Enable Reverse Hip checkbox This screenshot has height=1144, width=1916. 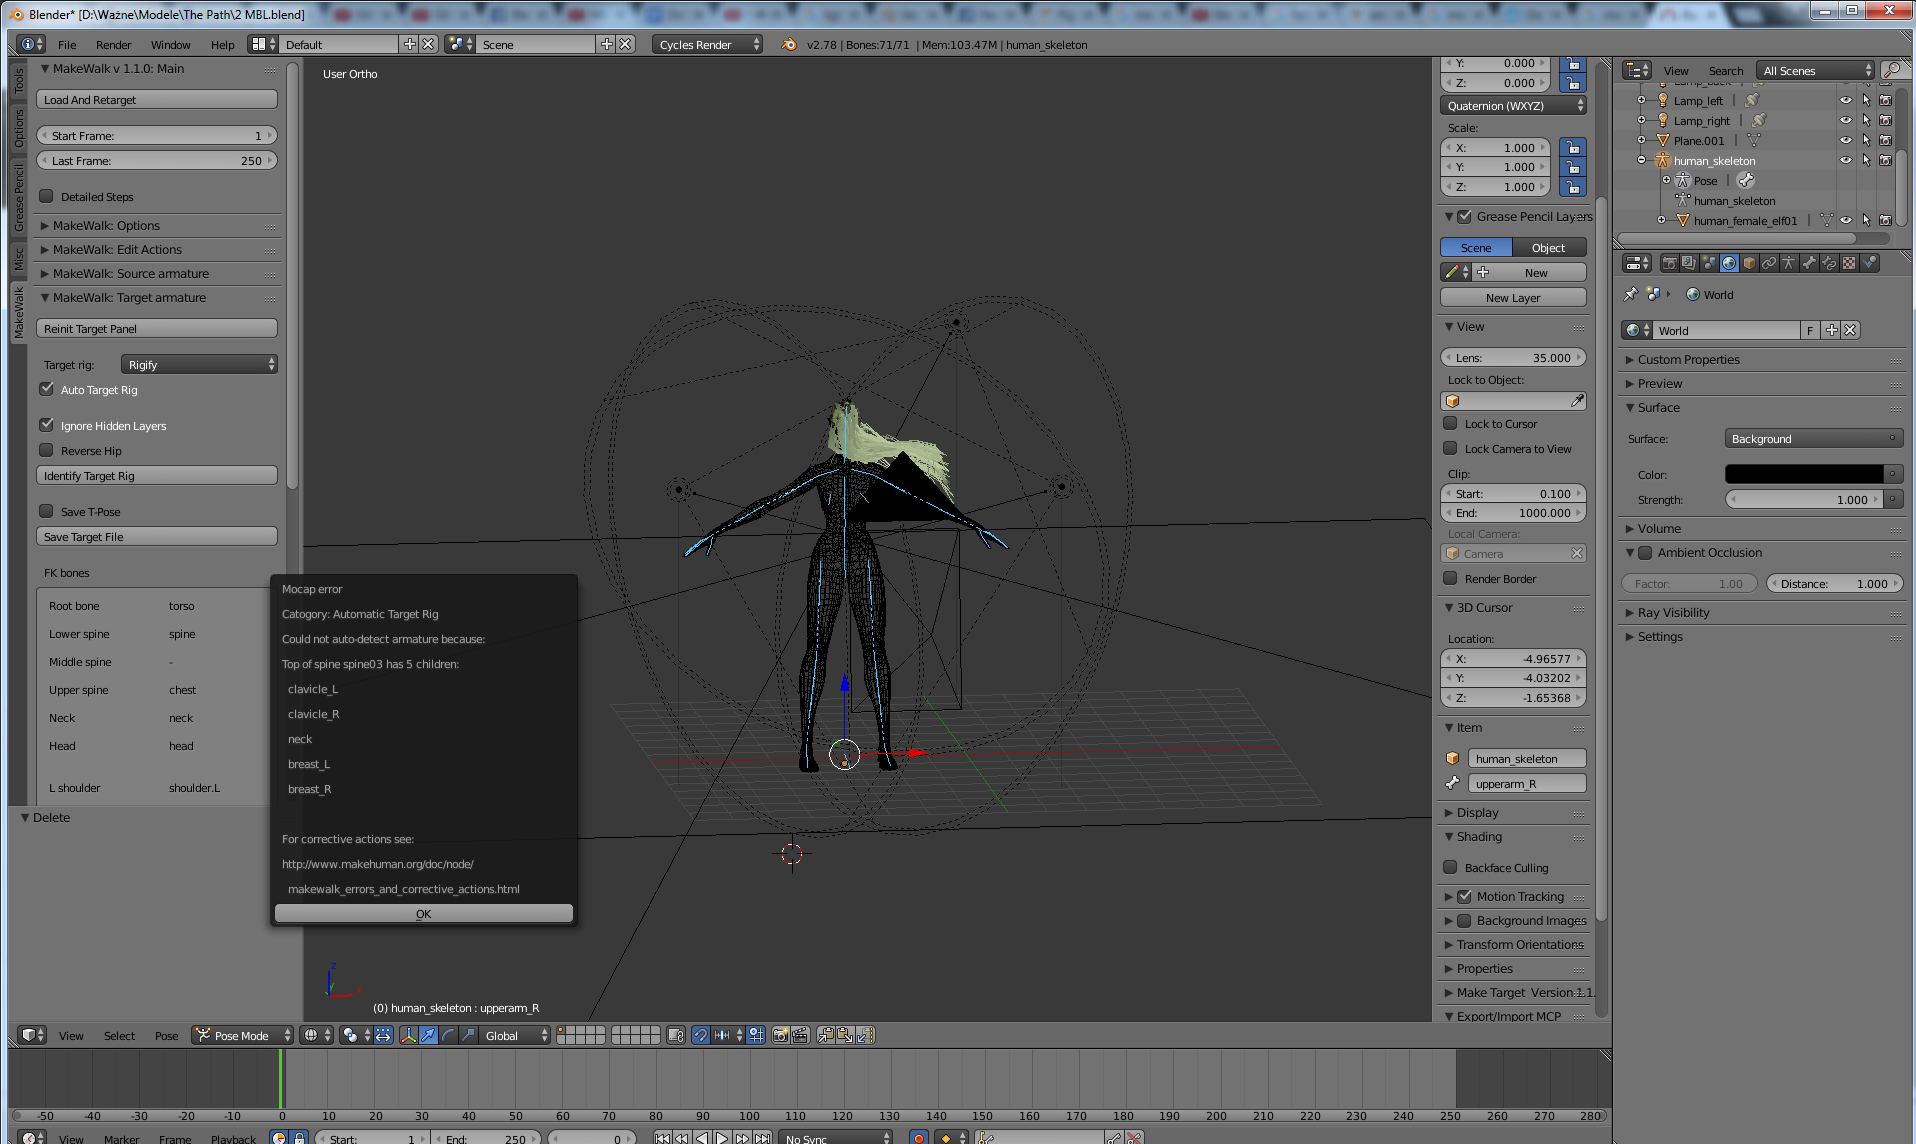[46, 450]
